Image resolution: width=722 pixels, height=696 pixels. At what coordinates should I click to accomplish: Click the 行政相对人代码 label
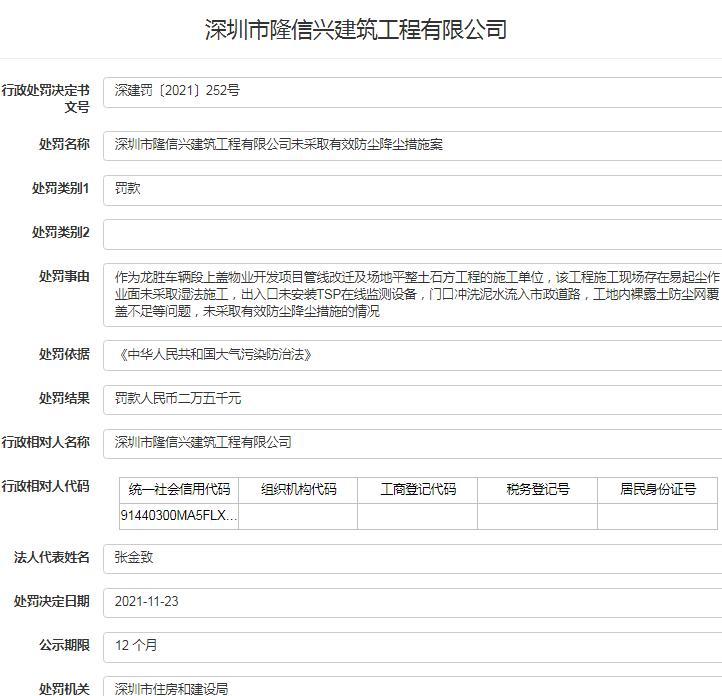click(45, 486)
